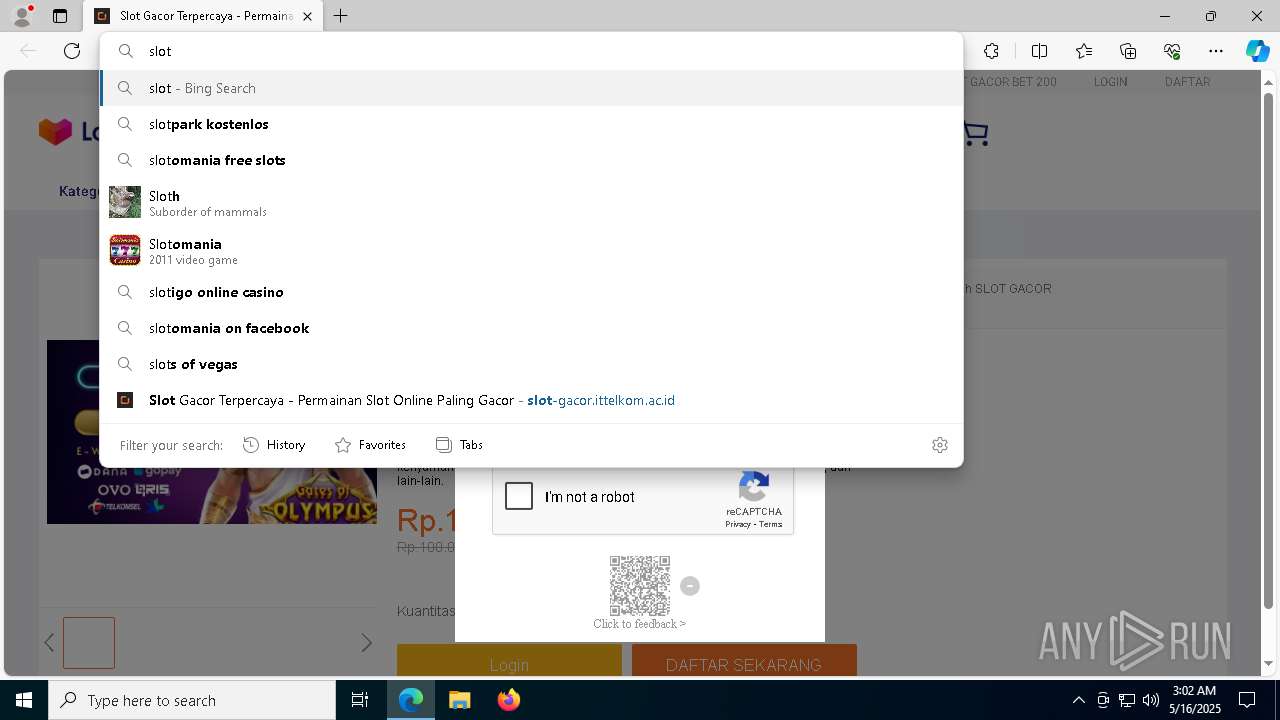This screenshot has width=1280, height=720.
Task: Open reCAPTCHA Terms link
Action: (x=770, y=524)
